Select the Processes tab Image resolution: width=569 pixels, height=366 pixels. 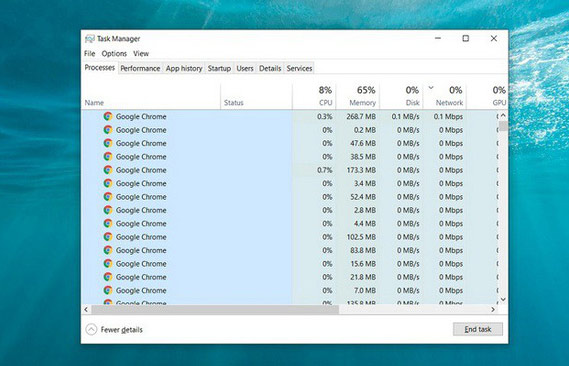click(x=99, y=68)
